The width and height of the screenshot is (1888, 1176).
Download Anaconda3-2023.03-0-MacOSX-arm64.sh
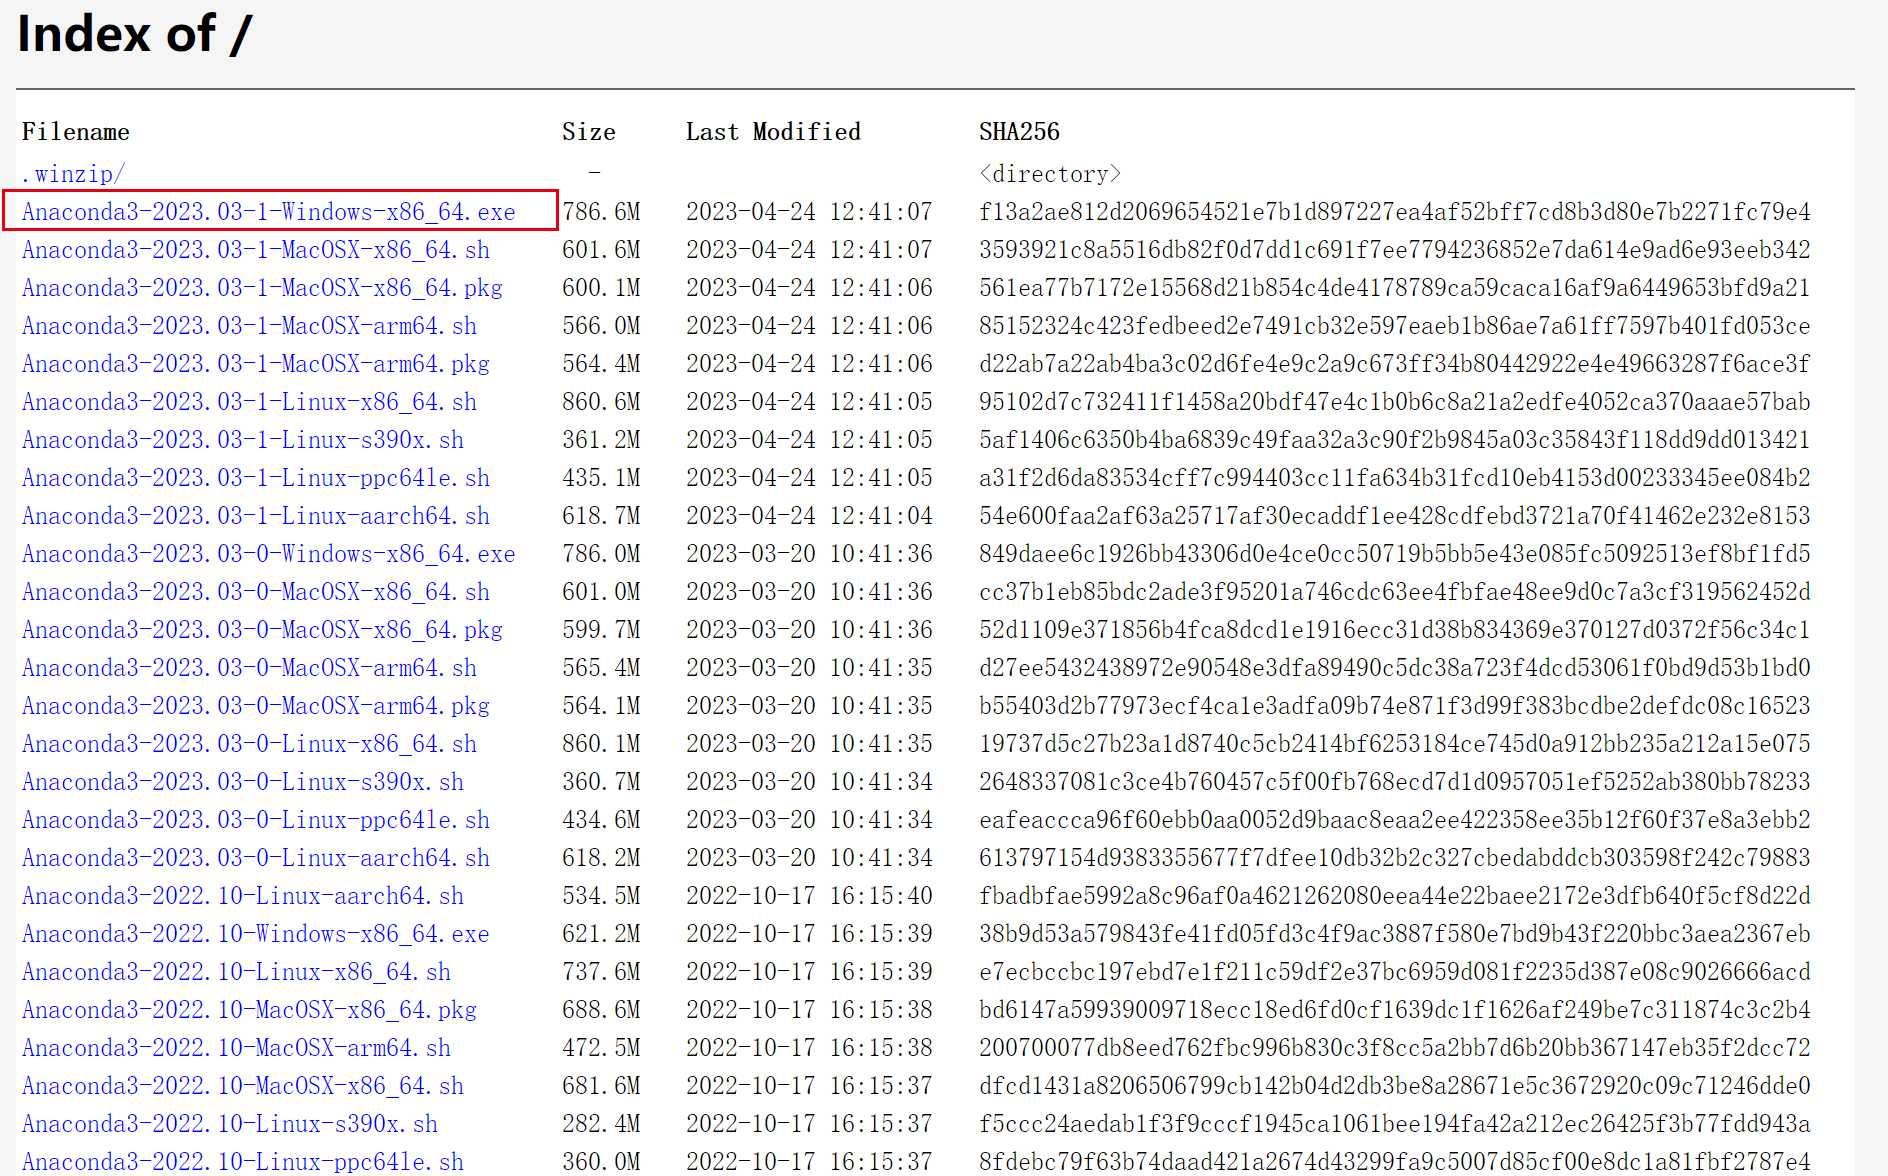pyautogui.click(x=249, y=668)
